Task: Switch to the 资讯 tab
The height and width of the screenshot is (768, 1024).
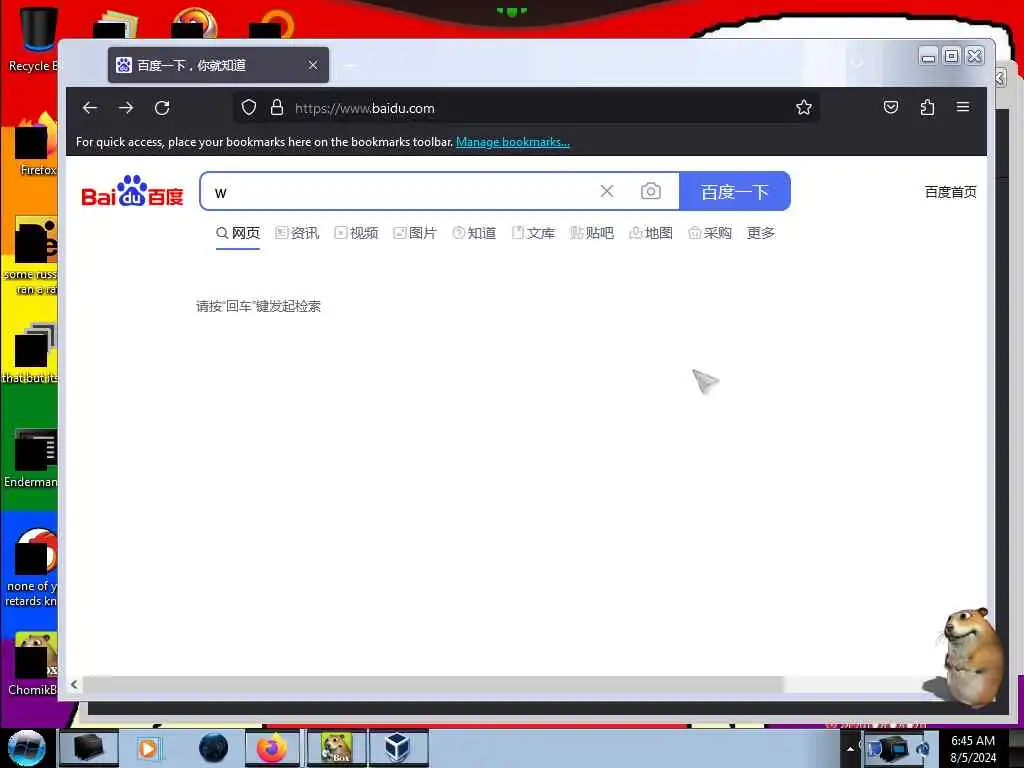Action: (x=297, y=233)
